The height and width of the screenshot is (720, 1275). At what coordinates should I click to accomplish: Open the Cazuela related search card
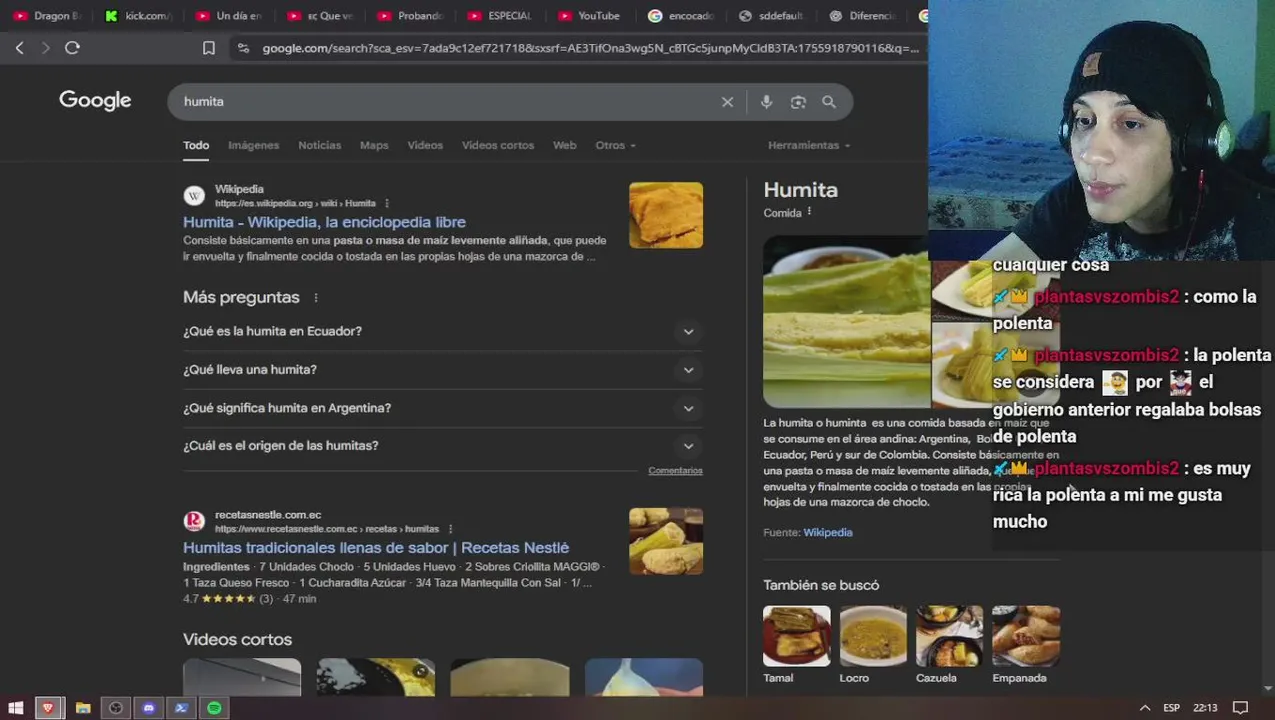(x=949, y=645)
